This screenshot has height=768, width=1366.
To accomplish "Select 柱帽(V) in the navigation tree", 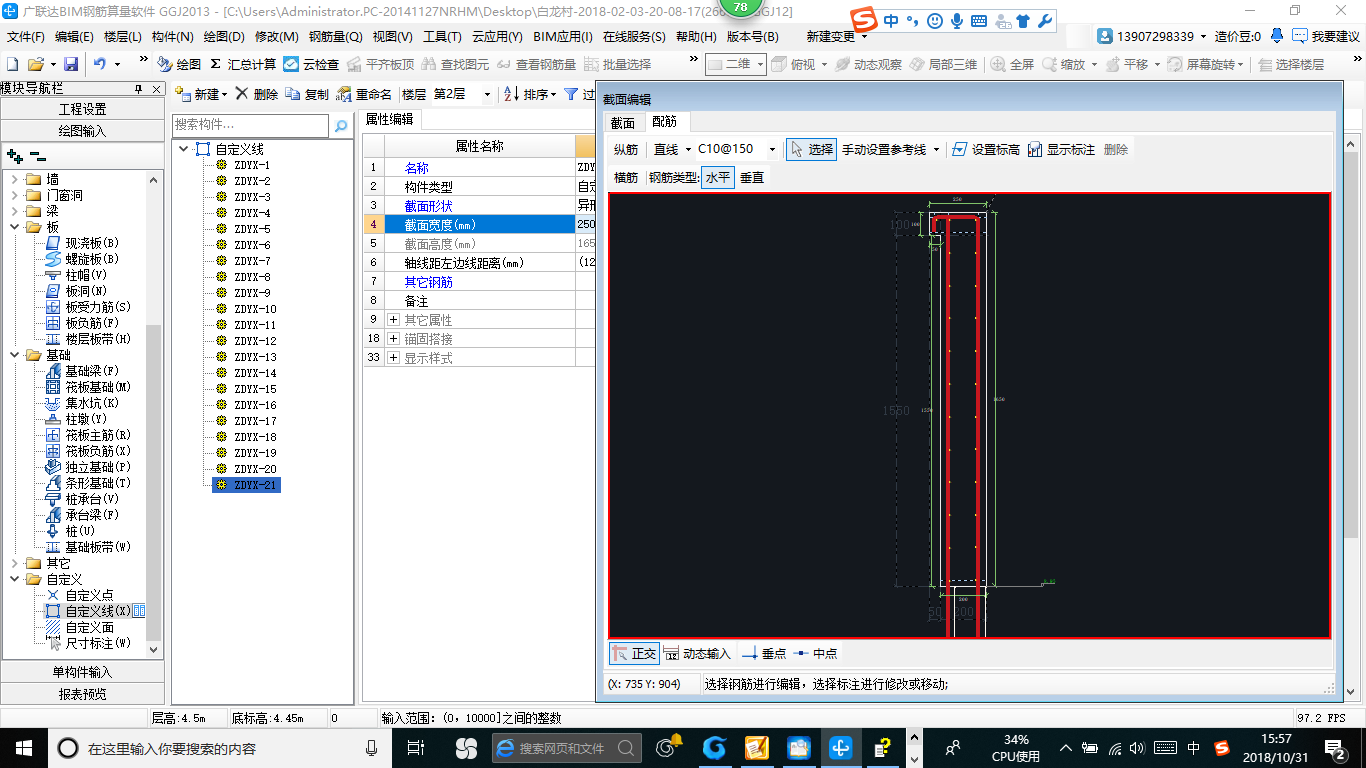I will coord(77,275).
